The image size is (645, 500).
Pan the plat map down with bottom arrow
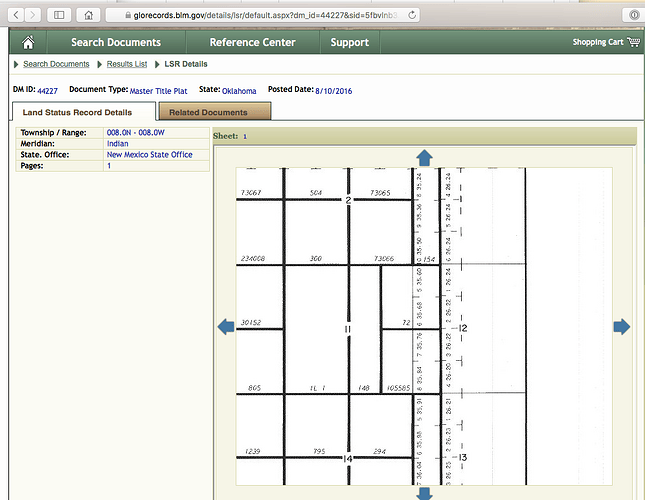[424, 493]
